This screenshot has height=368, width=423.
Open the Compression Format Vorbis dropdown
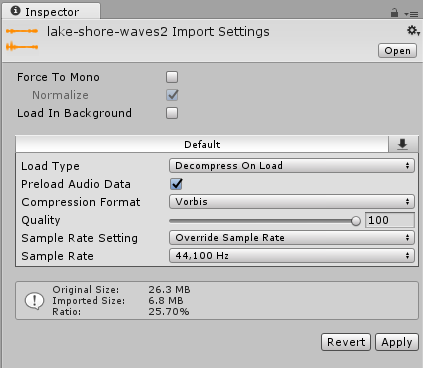click(x=292, y=202)
